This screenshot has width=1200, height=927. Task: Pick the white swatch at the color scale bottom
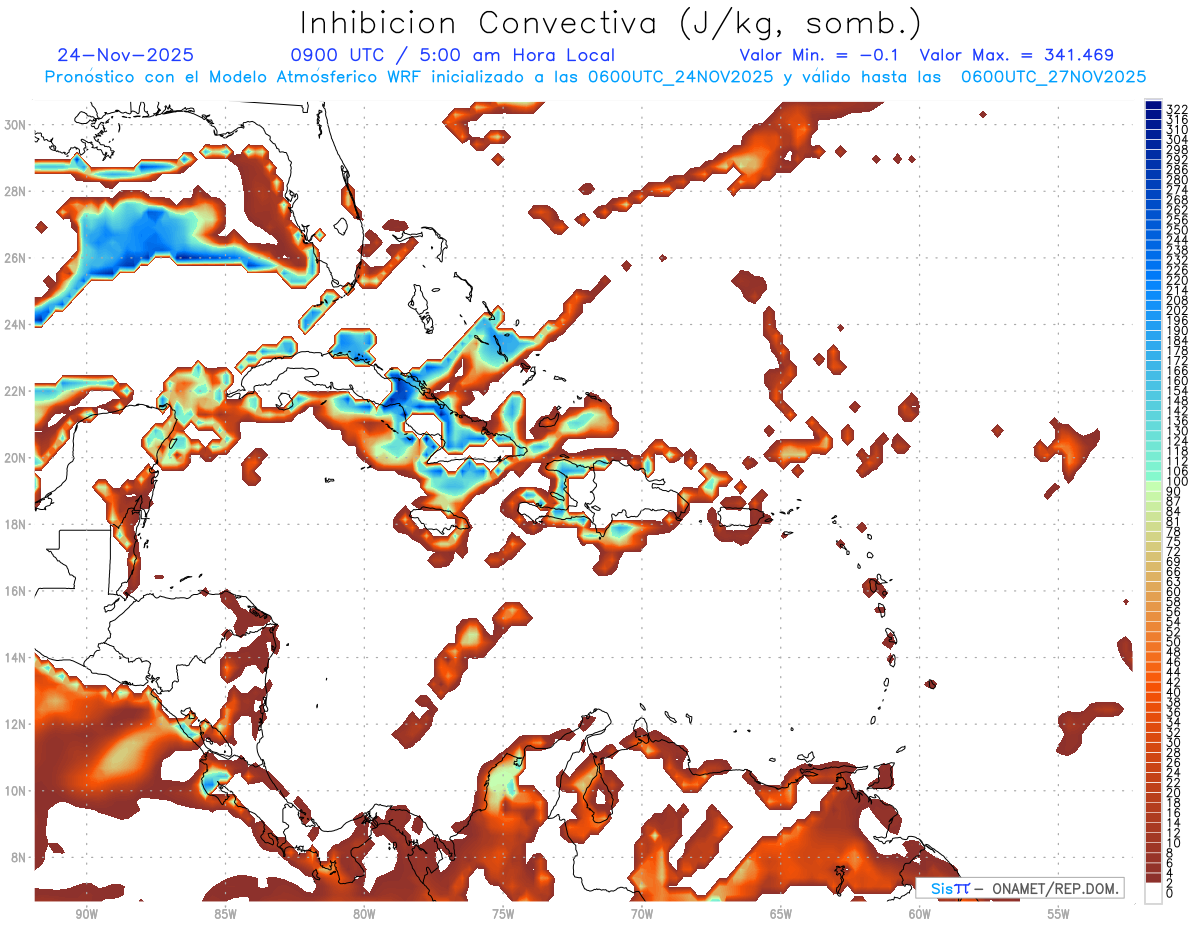coord(1153,893)
